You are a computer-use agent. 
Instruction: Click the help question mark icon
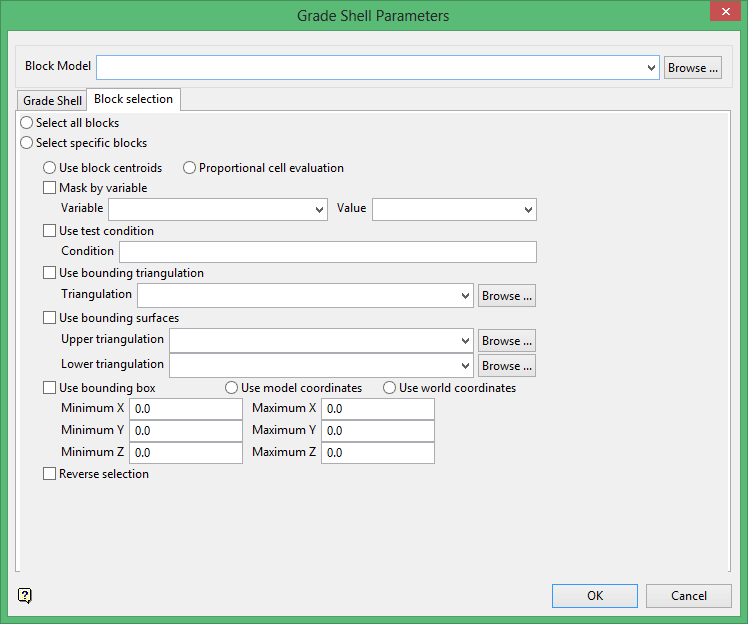tap(25, 596)
